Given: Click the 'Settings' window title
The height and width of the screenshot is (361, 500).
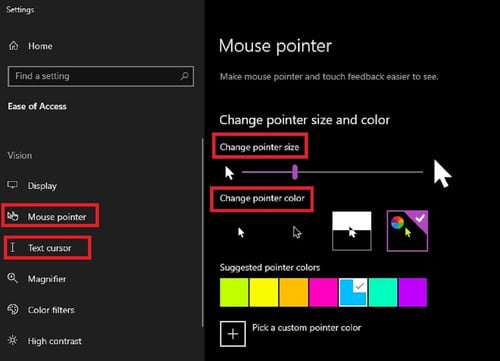Looking at the screenshot, I should click(x=20, y=10).
